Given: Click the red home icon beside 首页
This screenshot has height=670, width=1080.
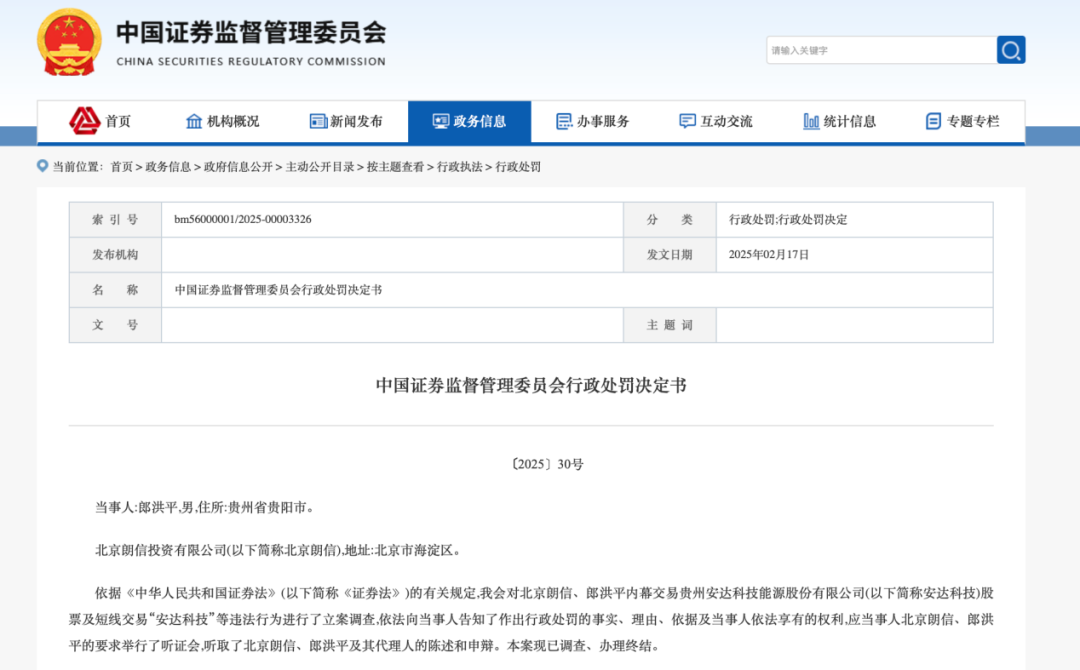Looking at the screenshot, I should pos(84,121).
